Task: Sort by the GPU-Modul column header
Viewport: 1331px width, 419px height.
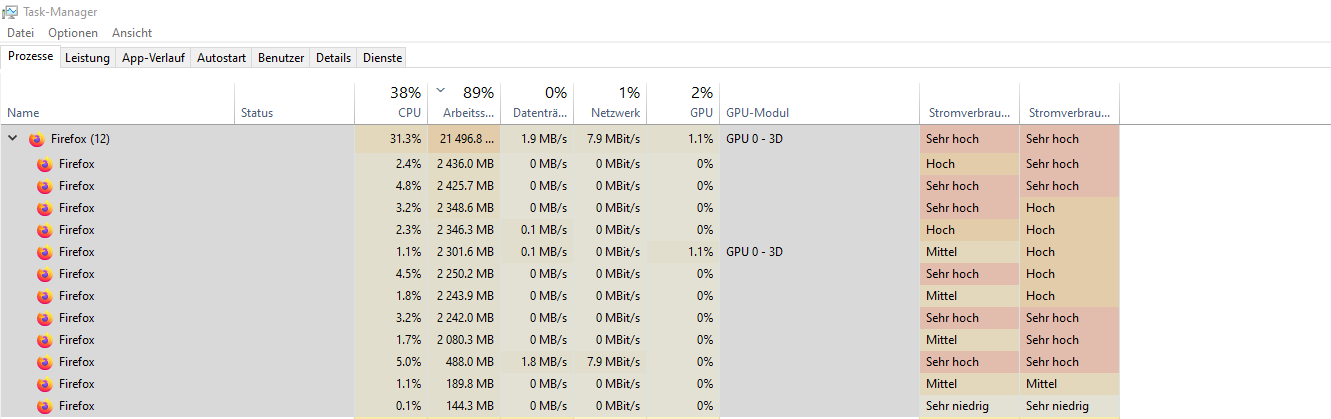Action: (757, 113)
